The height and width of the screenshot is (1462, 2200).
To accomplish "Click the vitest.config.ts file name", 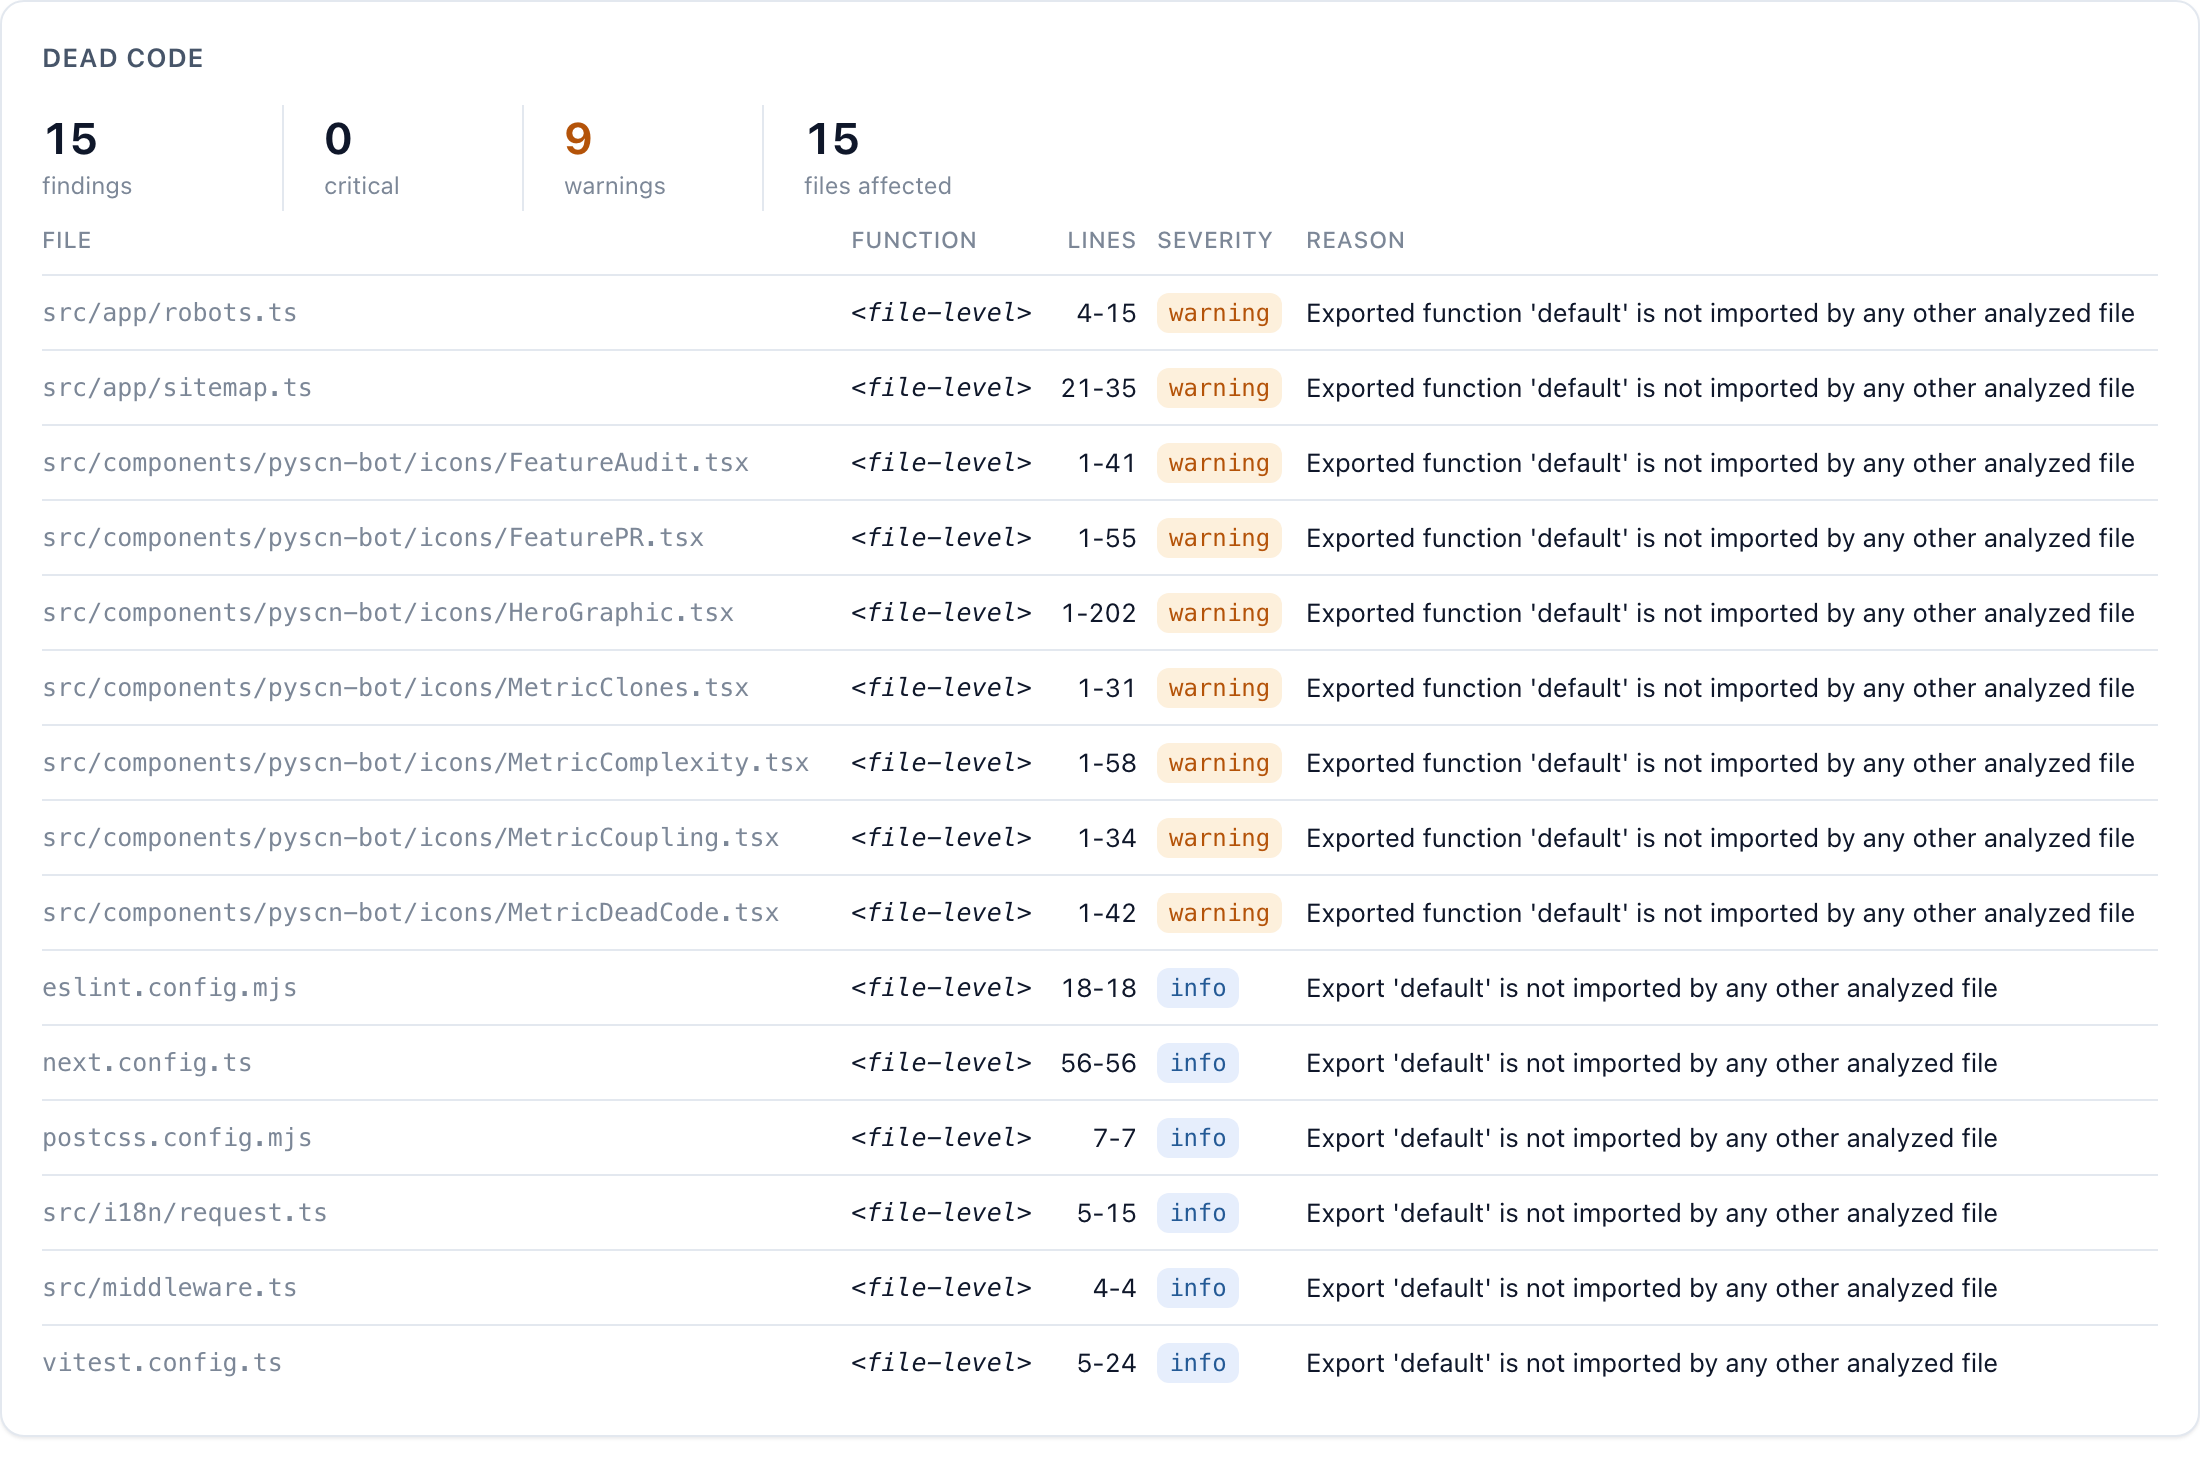I will pos(162,1363).
